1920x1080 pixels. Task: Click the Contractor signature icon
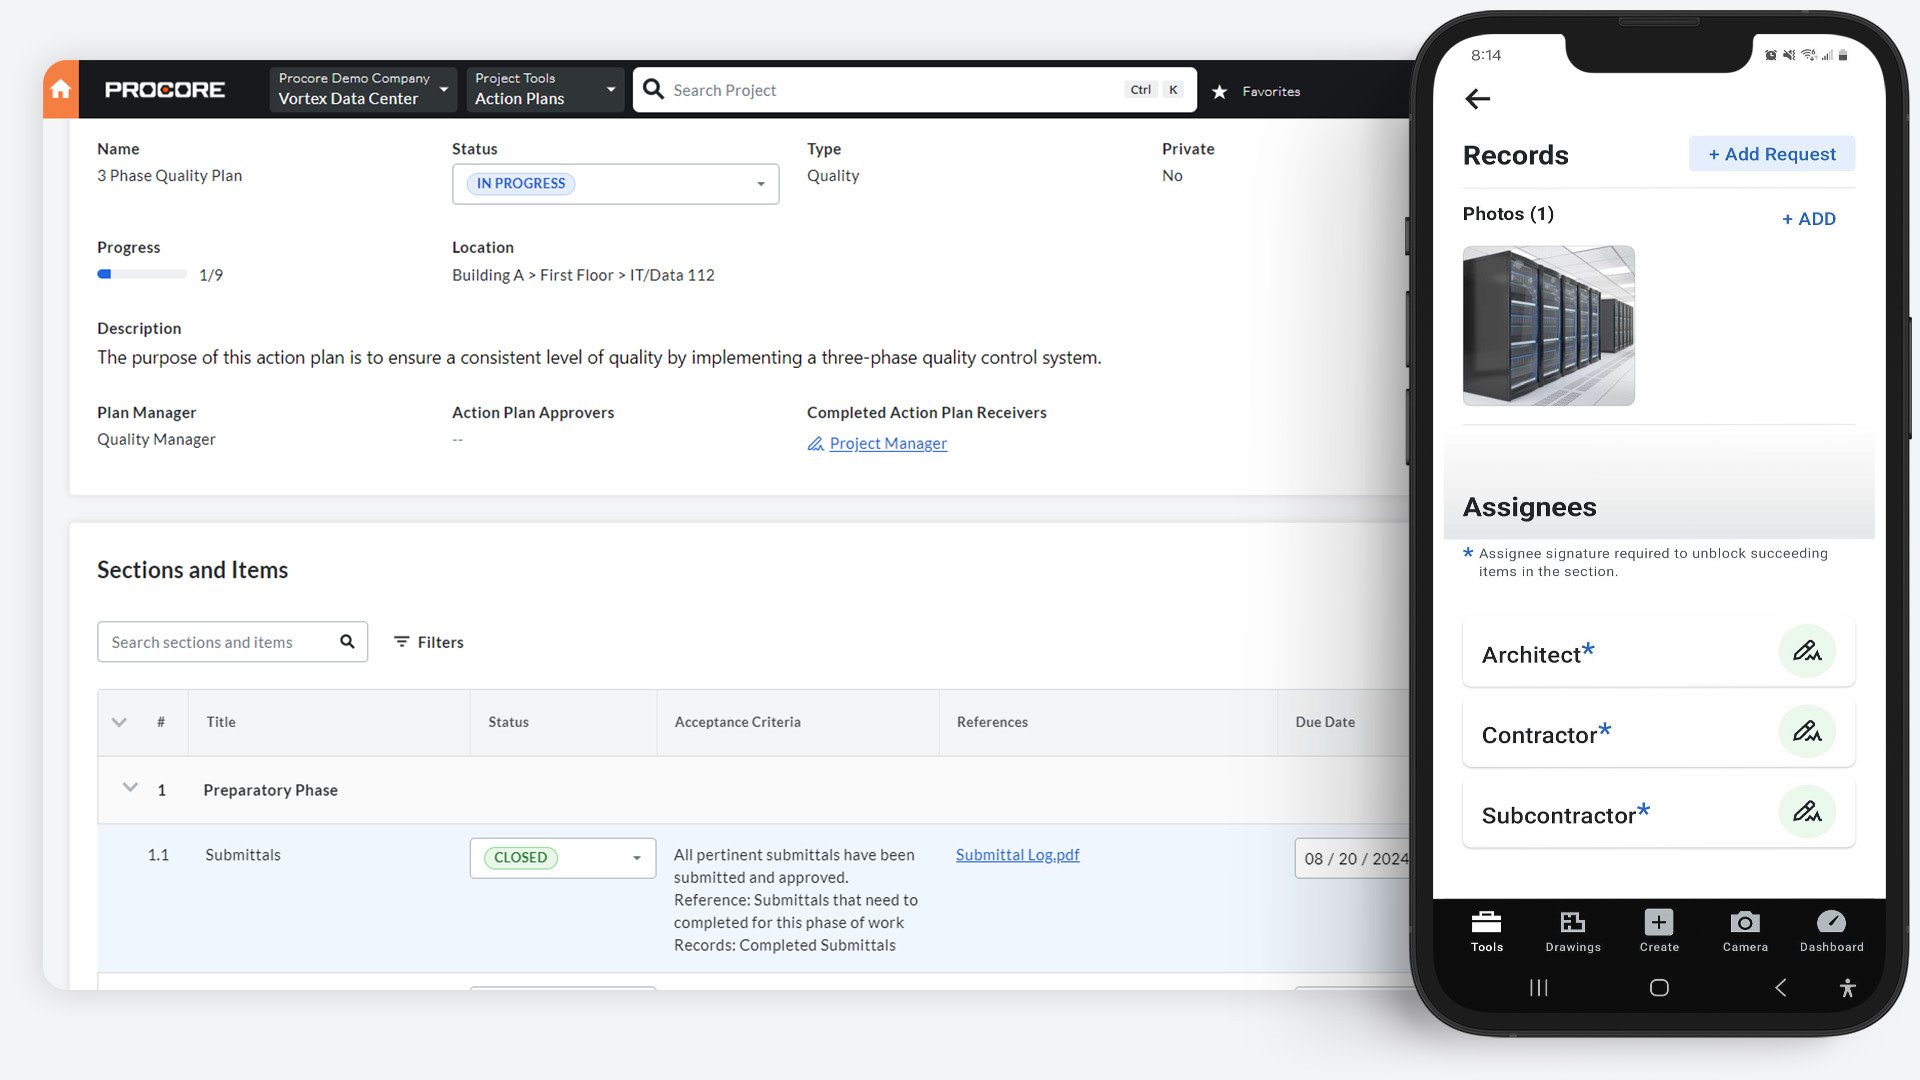[x=1805, y=732]
